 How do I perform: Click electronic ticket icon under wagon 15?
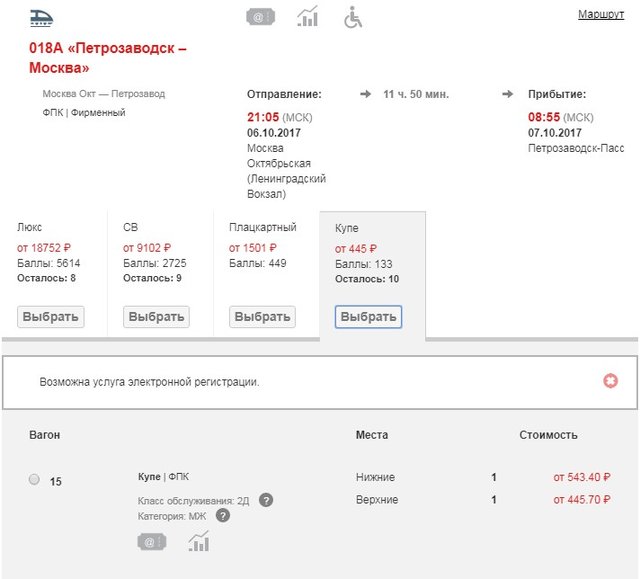pyautogui.click(x=152, y=542)
